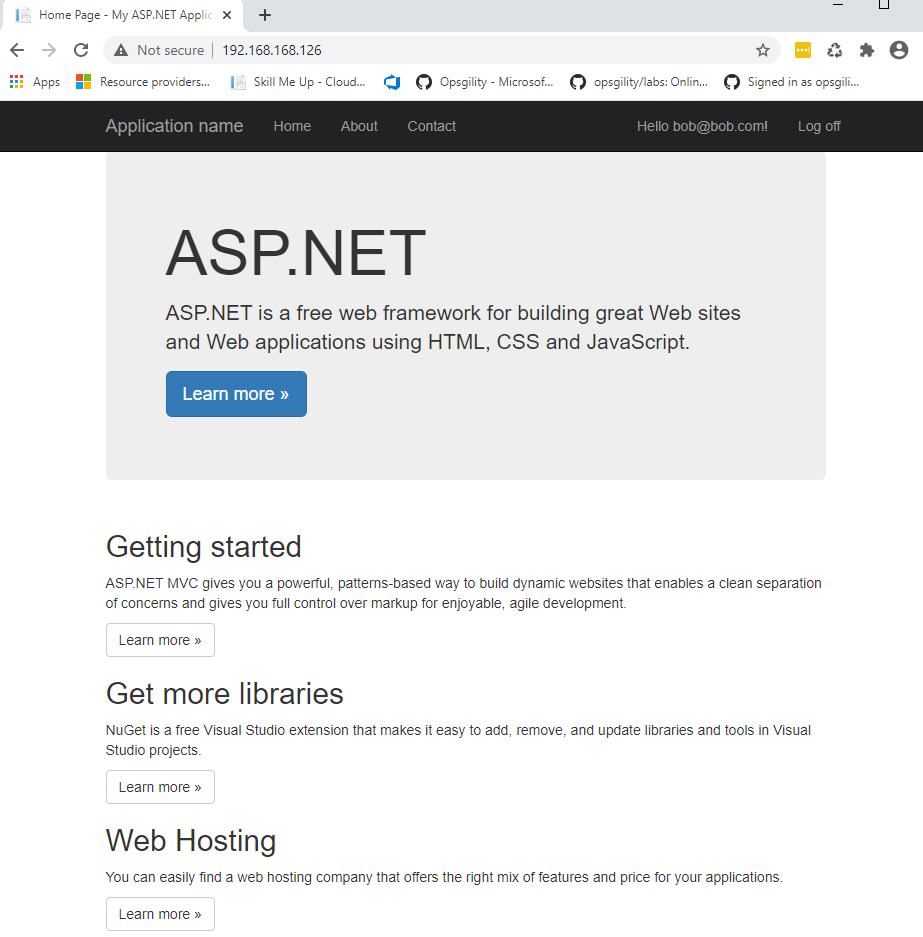The width and height of the screenshot is (923, 937).
Task: Open the About page in navbar
Action: [359, 126]
